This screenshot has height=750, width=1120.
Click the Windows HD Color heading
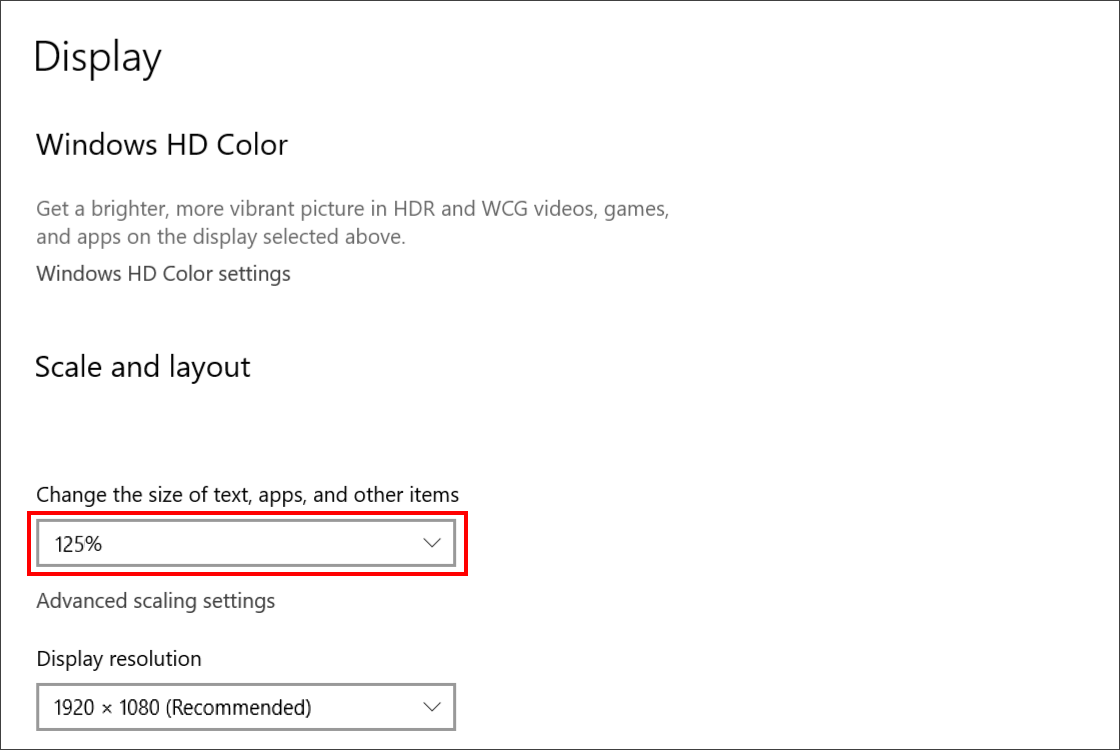coord(162,145)
